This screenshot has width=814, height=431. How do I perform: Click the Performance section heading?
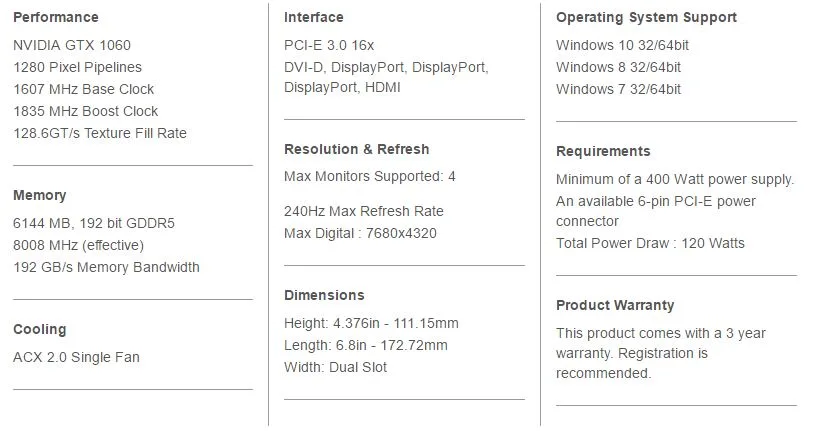click(x=55, y=17)
